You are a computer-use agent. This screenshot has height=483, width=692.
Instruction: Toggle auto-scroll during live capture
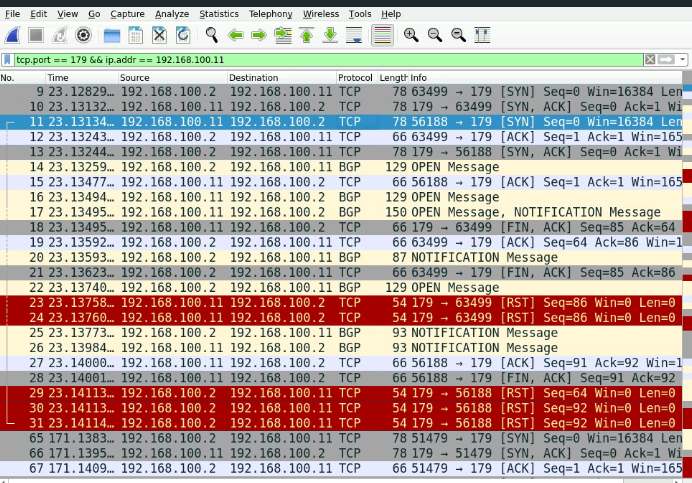click(x=354, y=35)
